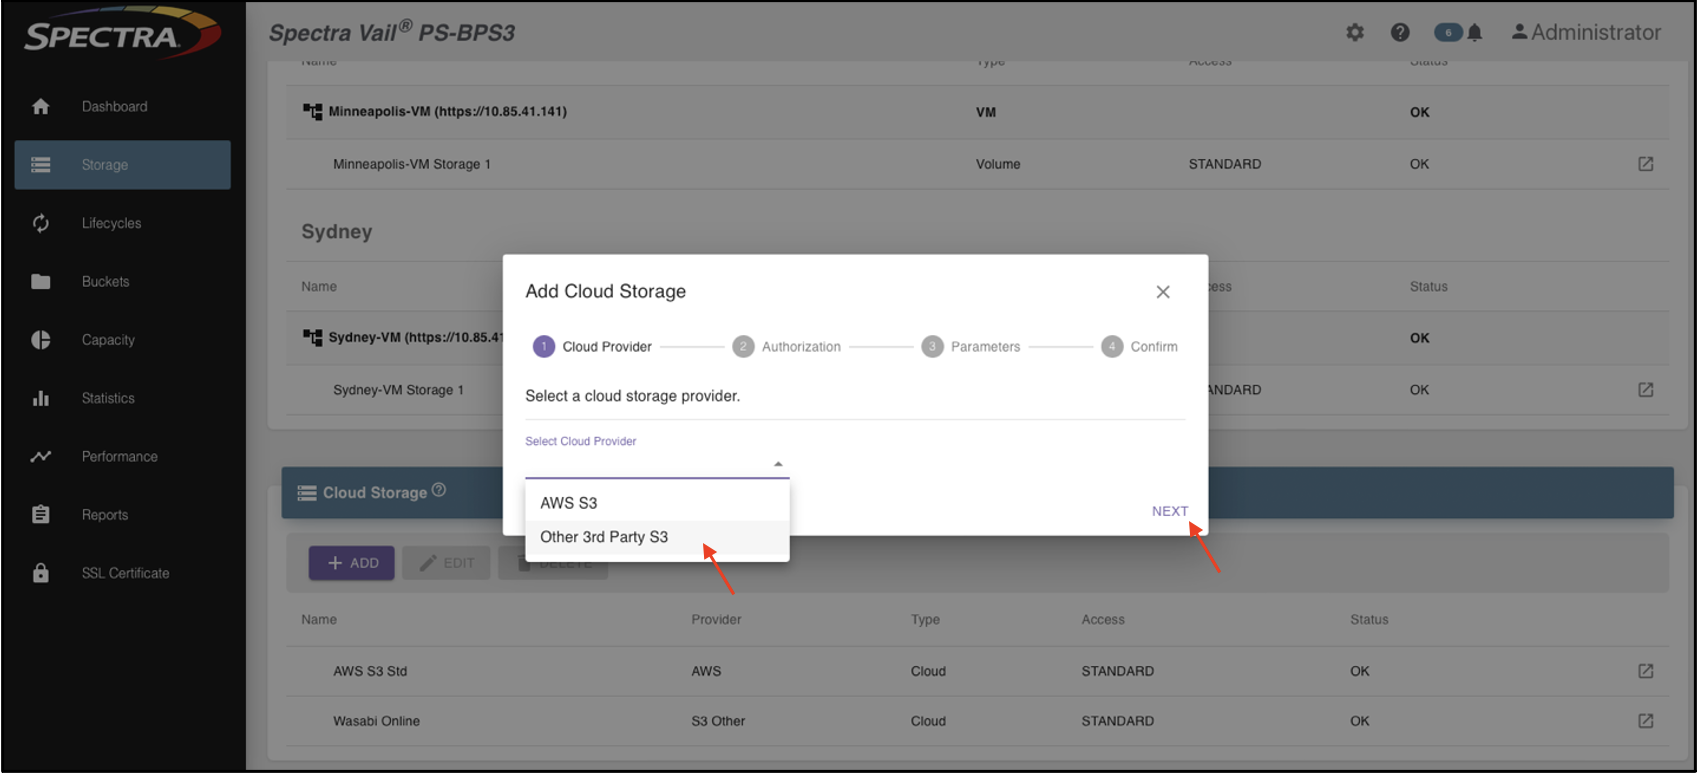
Task: Click the Reports clipboard icon
Action: click(41, 515)
